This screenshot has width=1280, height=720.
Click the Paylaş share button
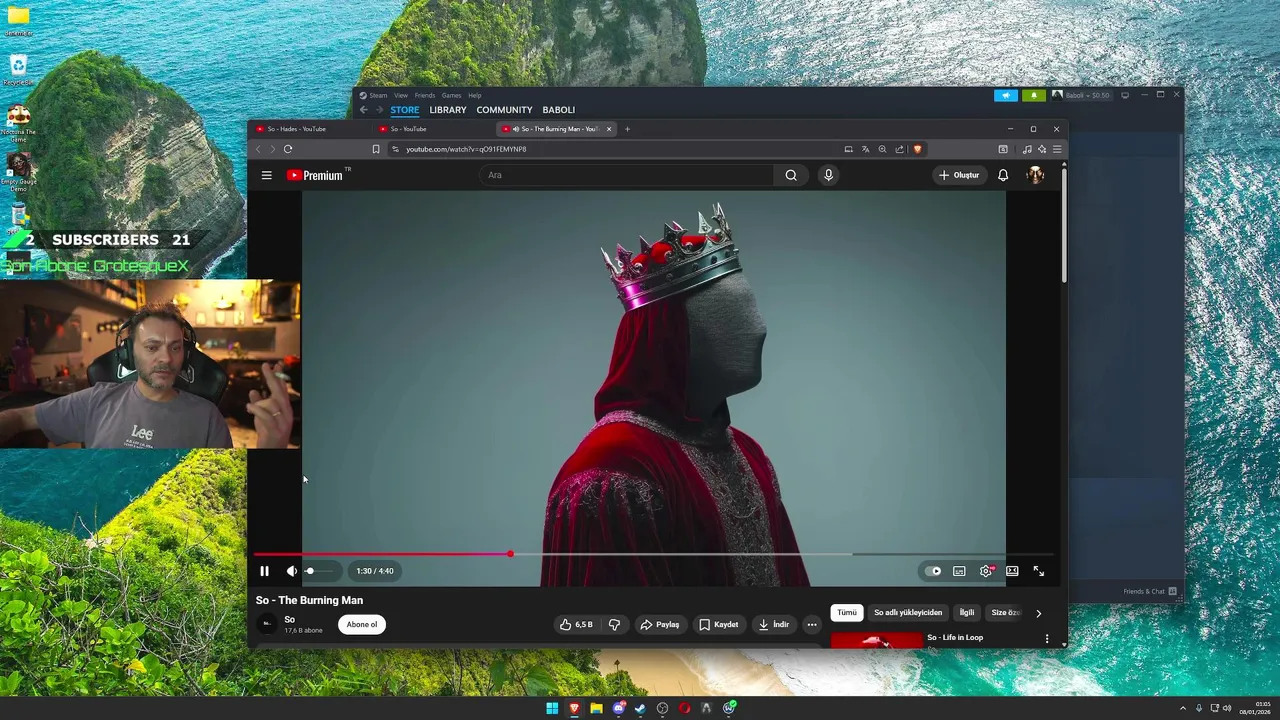[660, 624]
